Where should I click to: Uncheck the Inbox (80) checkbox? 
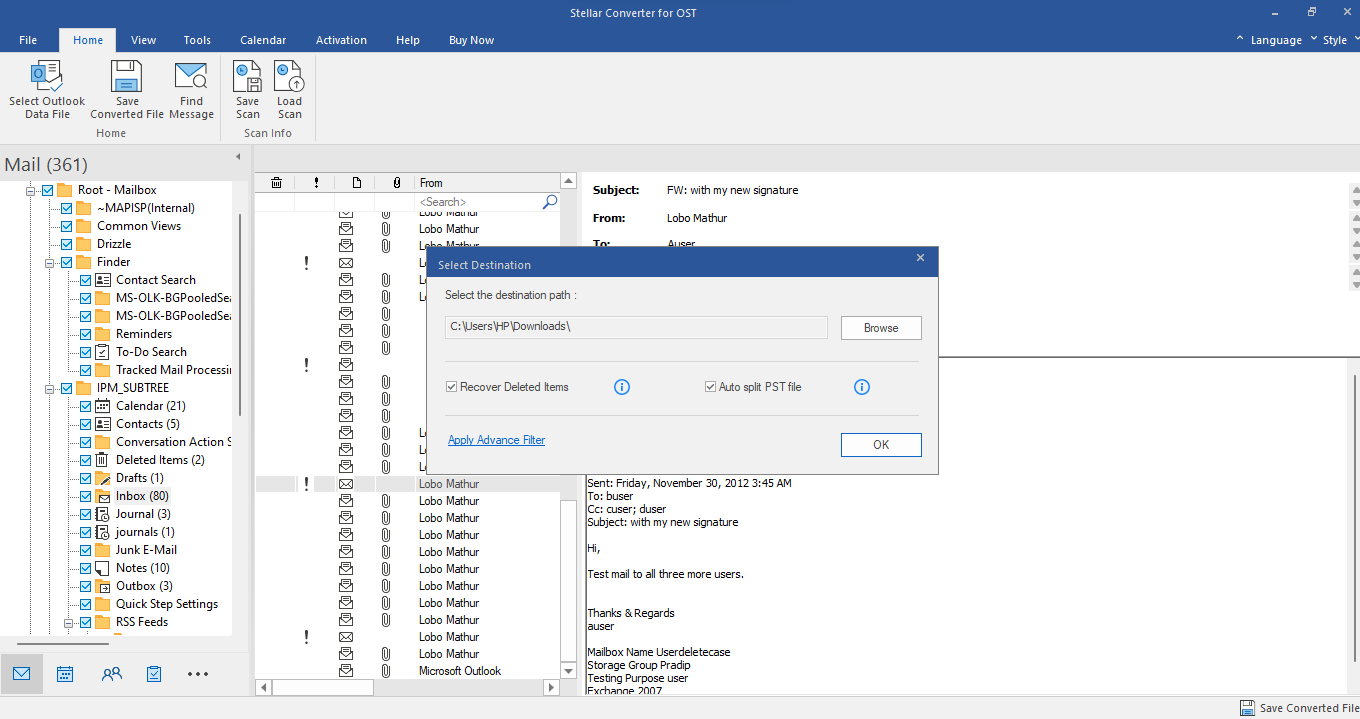click(x=86, y=496)
